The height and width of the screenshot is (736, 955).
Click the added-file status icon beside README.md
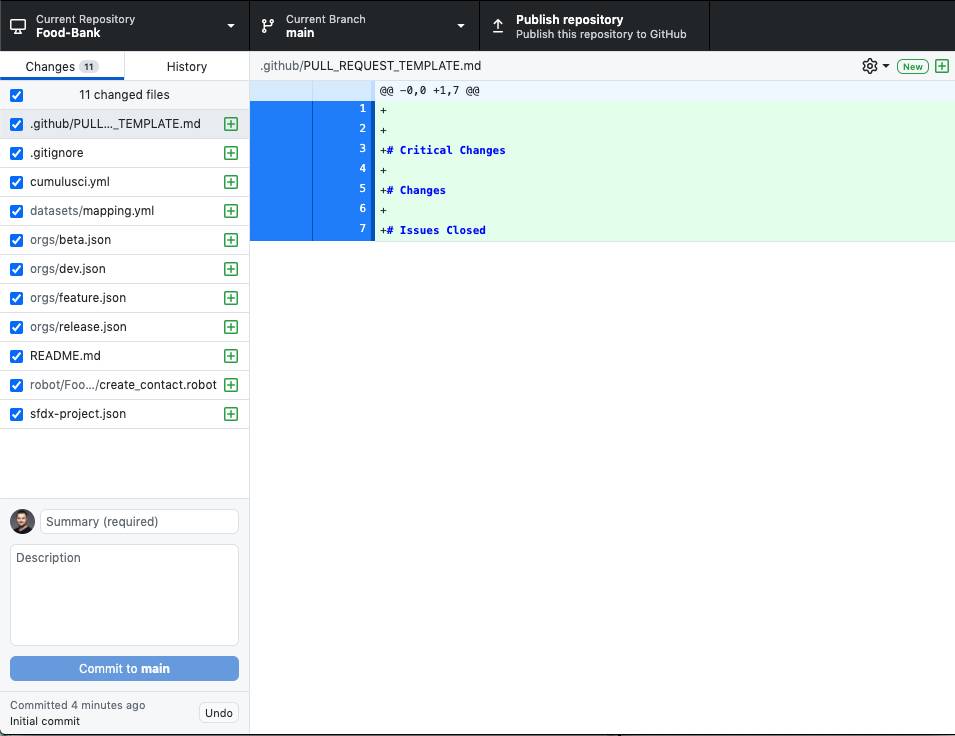(230, 356)
